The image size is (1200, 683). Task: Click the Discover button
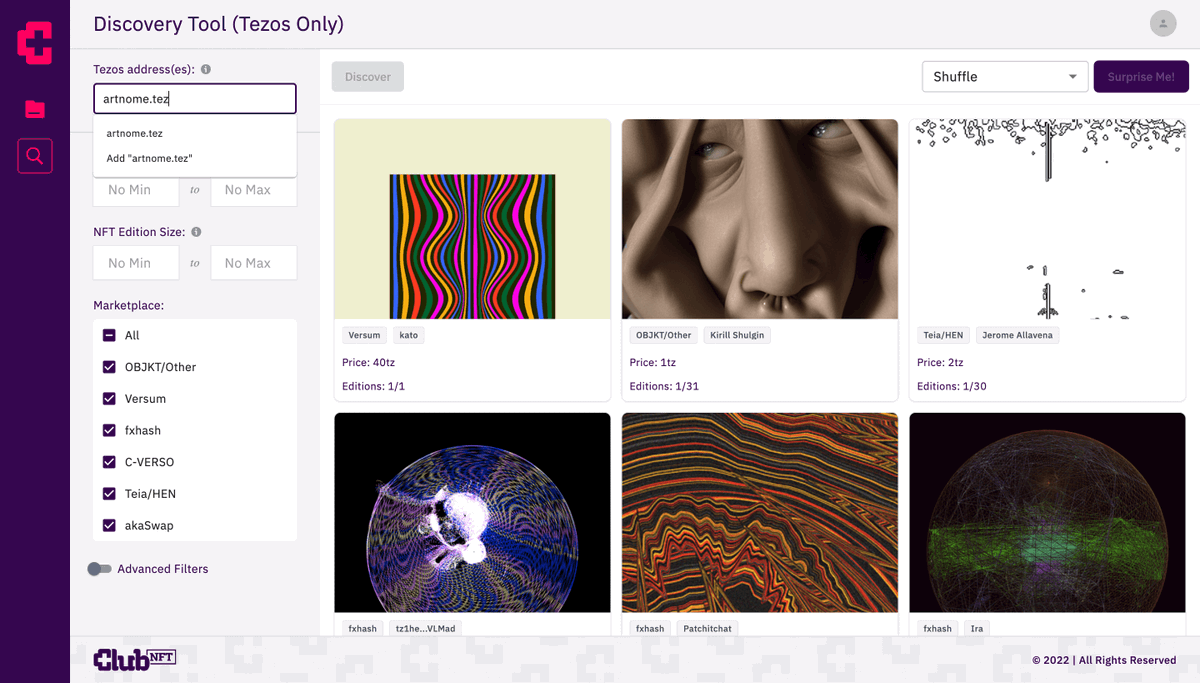tap(368, 77)
